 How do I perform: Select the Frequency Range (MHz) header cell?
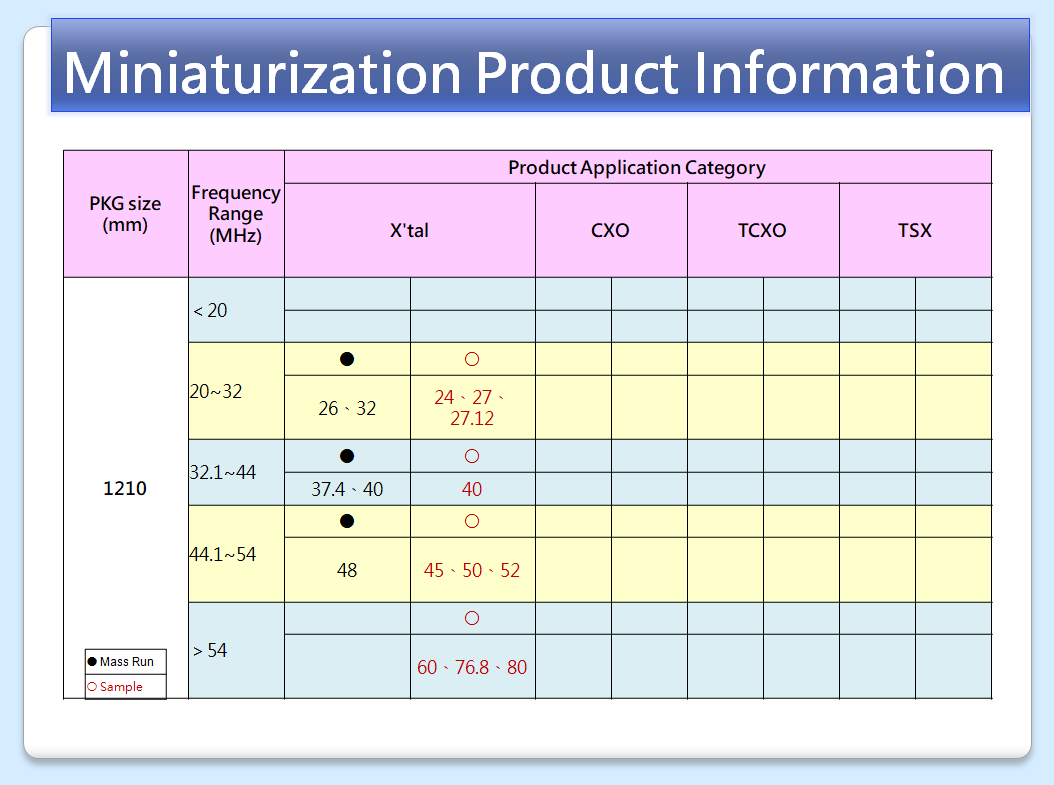click(236, 214)
